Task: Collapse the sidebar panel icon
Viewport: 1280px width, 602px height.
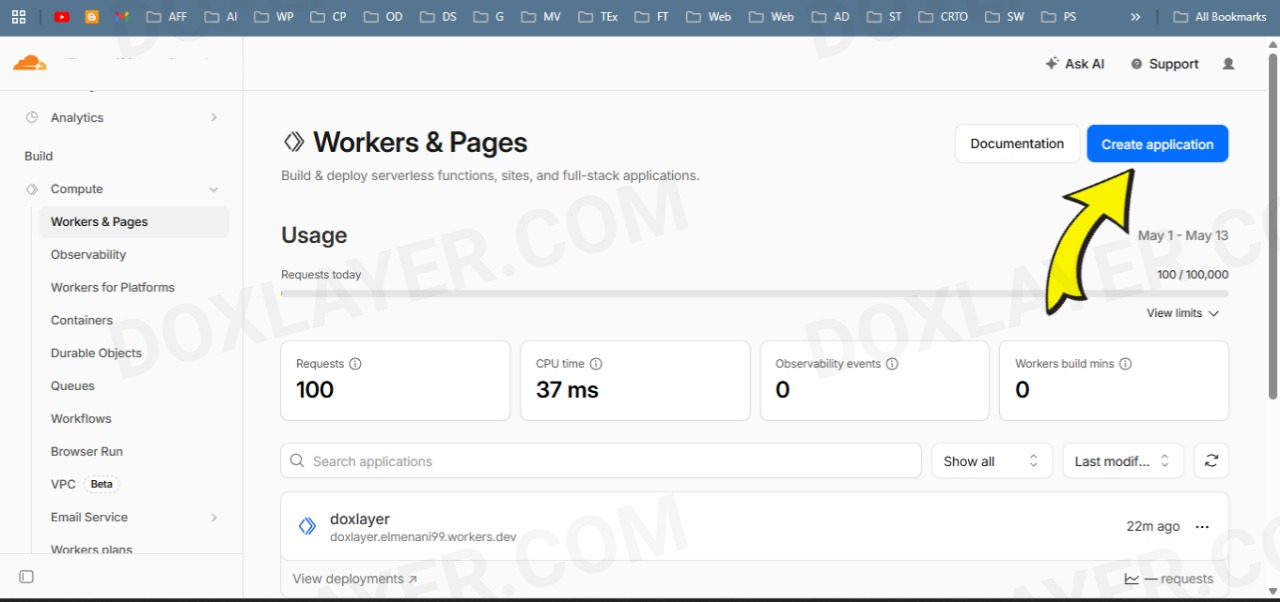Action: point(27,577)
